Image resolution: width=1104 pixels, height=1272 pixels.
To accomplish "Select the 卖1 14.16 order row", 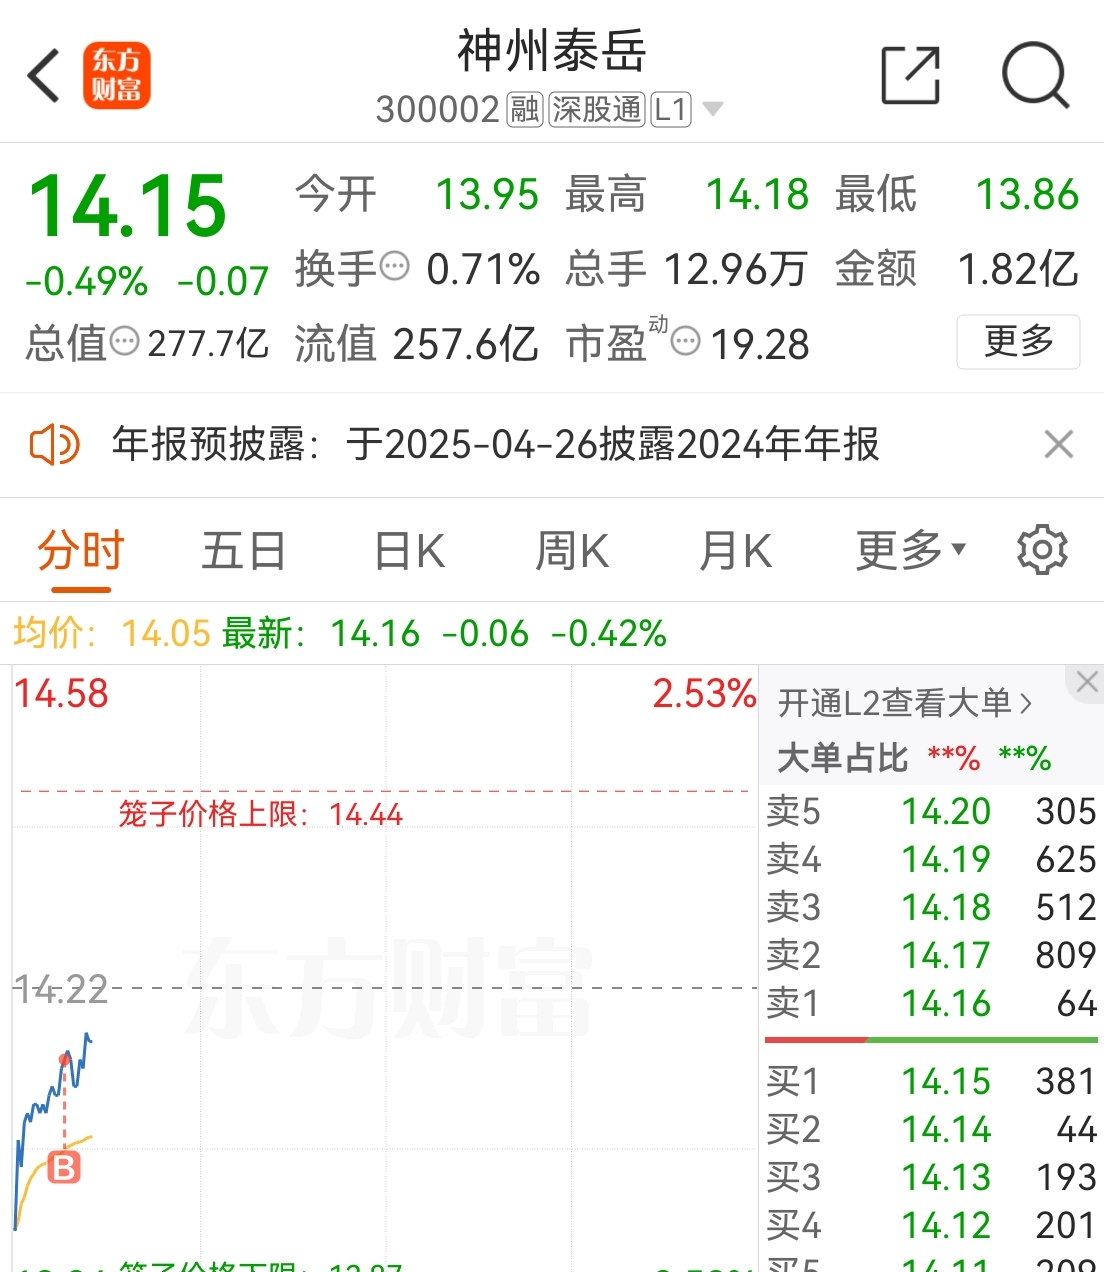I will [931, 1003].
